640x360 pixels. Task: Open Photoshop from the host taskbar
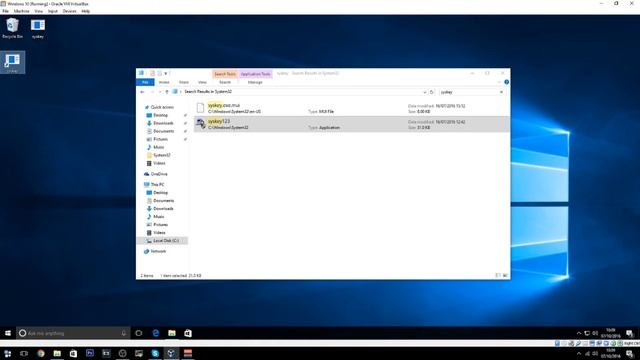click(x=90, y=353)
